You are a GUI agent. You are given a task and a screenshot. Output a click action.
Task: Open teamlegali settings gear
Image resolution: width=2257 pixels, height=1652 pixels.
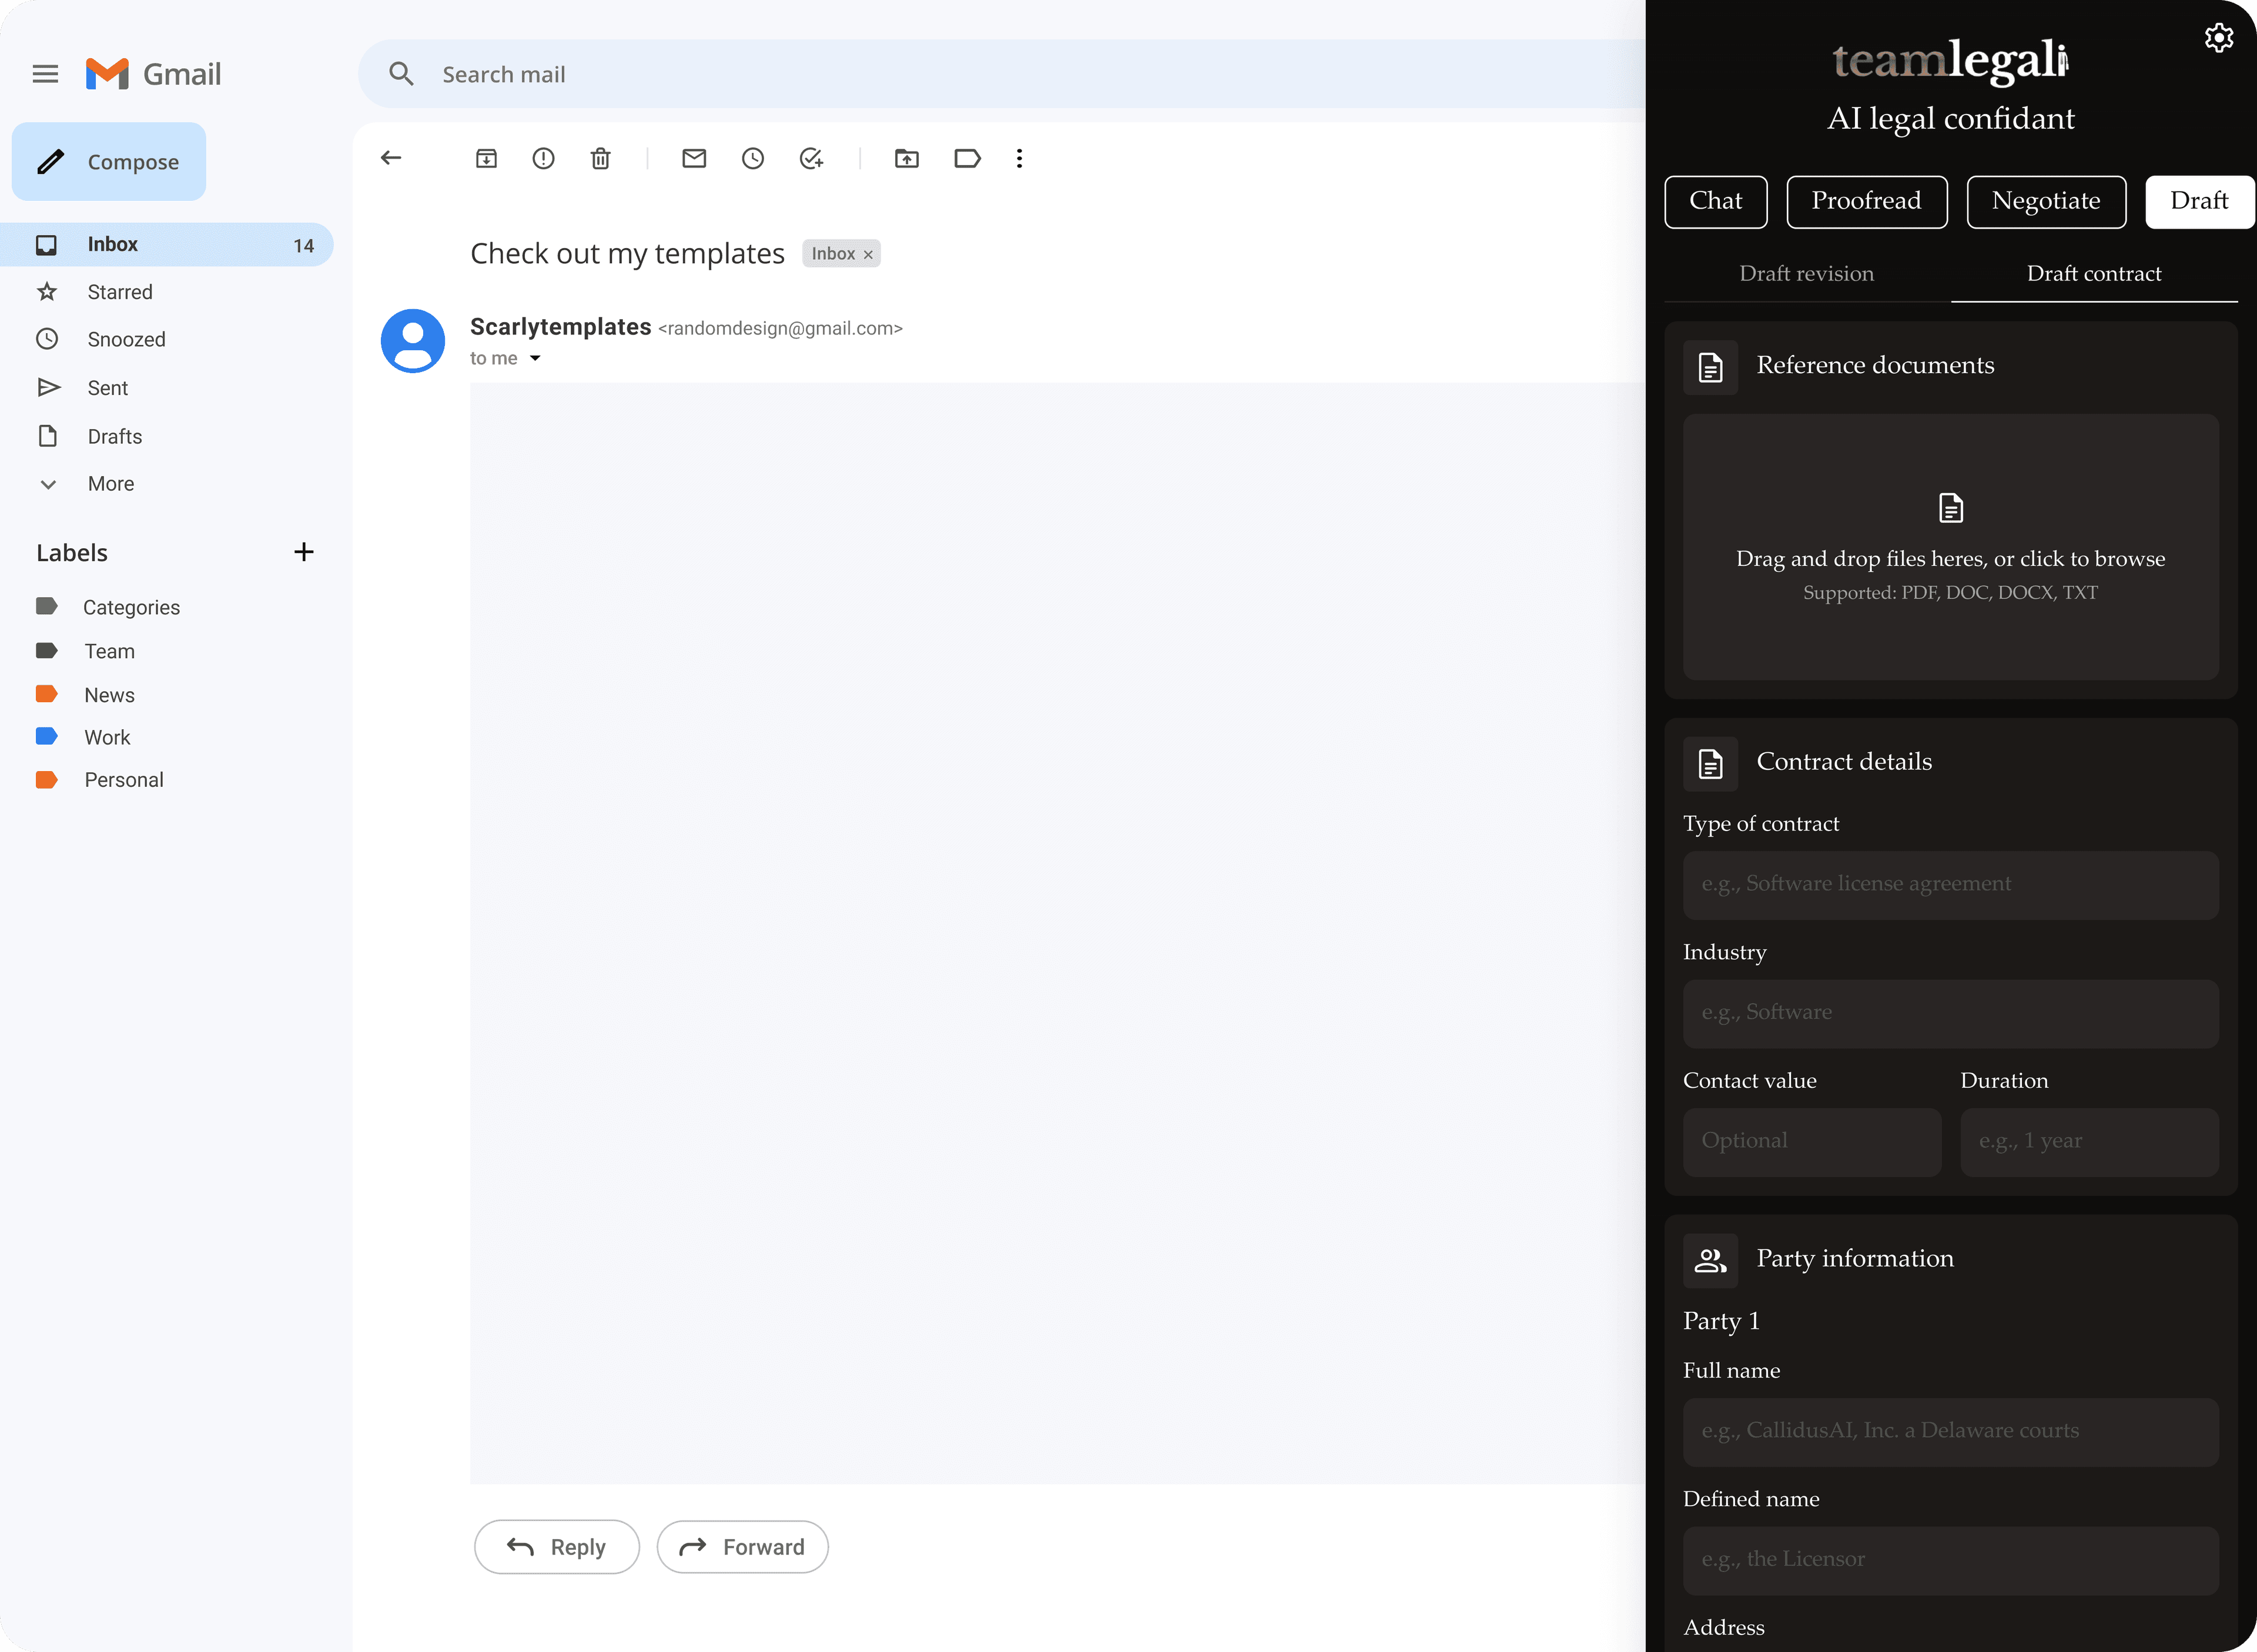[2219, 37]
